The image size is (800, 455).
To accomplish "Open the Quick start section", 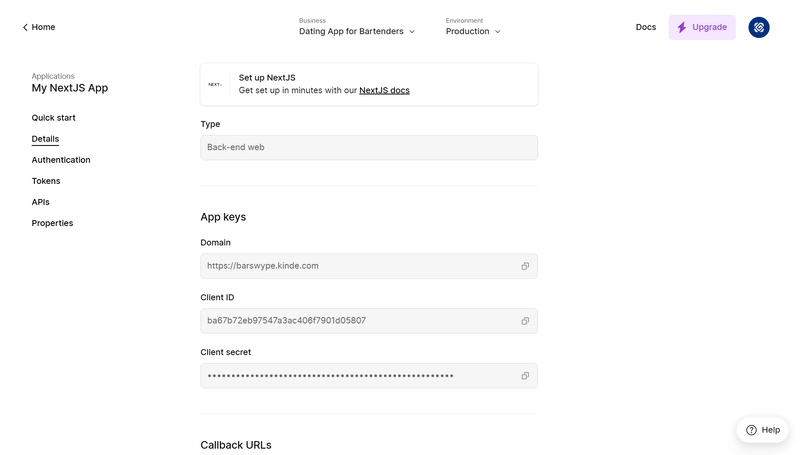I will (54, 118).
